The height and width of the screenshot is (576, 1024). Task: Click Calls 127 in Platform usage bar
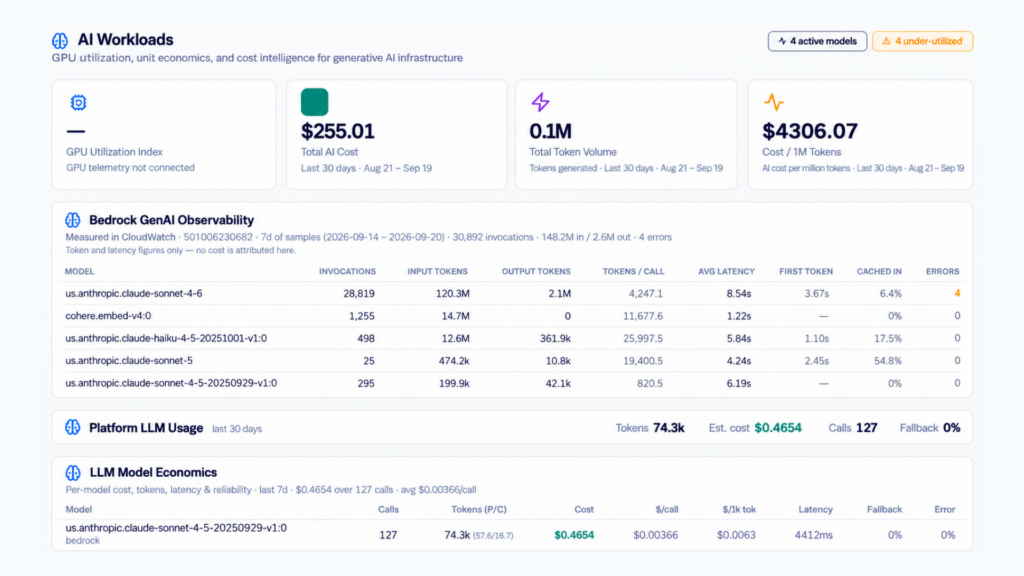click(853, 428)
